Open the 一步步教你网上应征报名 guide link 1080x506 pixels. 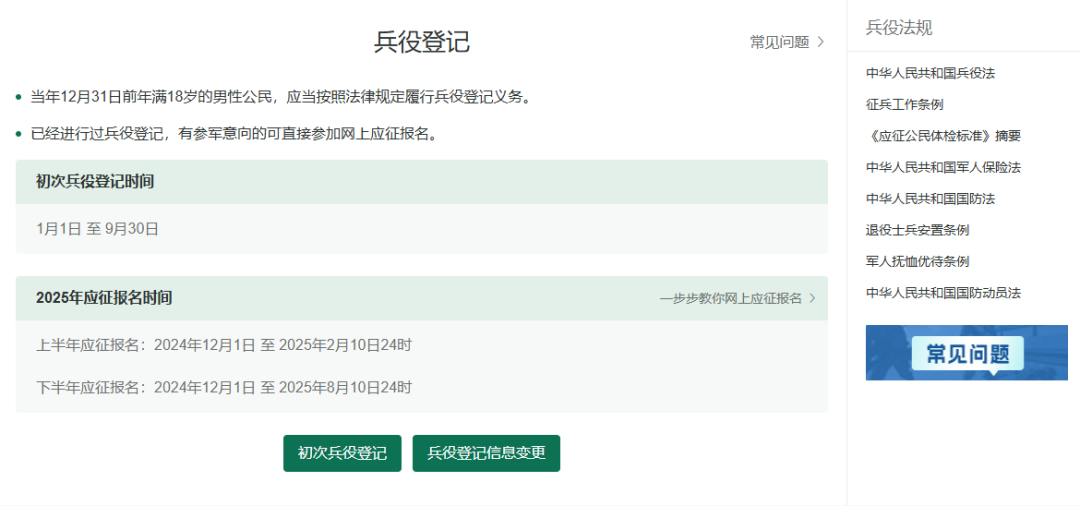[x=730, y=298]
